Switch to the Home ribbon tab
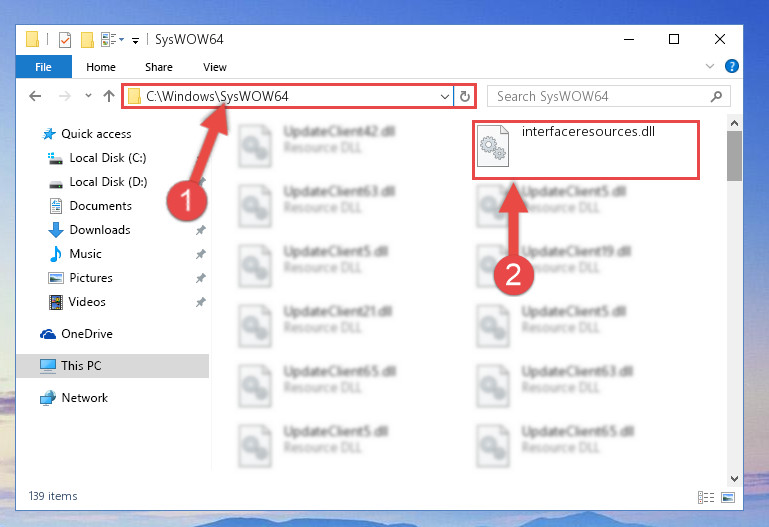 [101, 67]
